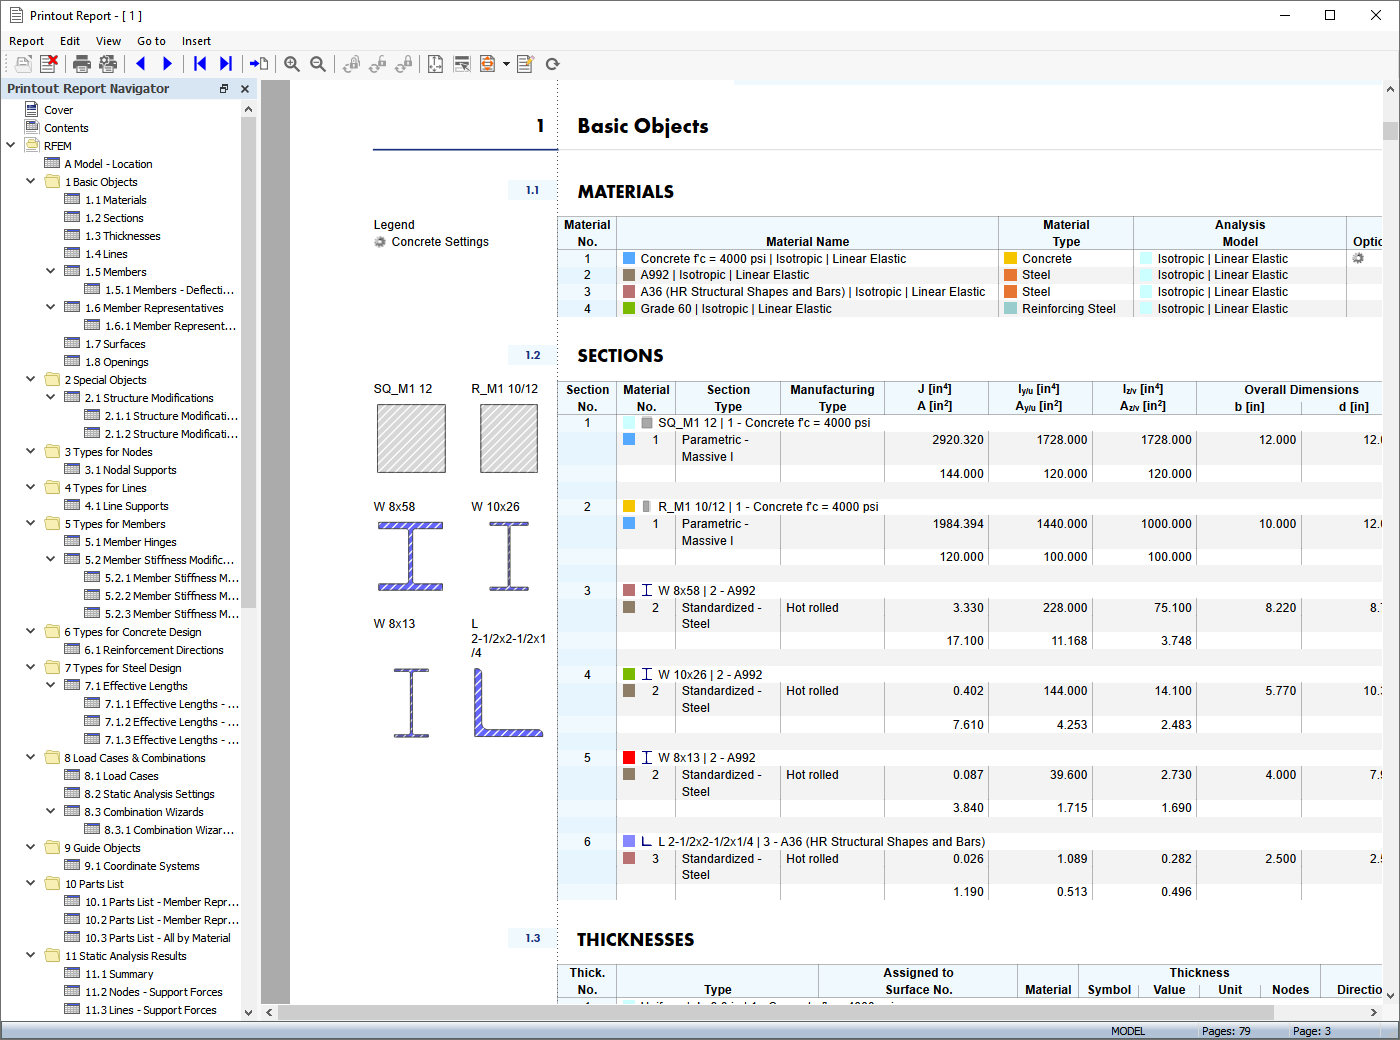Open the Report menu

pyautogui.click(x=26, y=41)
